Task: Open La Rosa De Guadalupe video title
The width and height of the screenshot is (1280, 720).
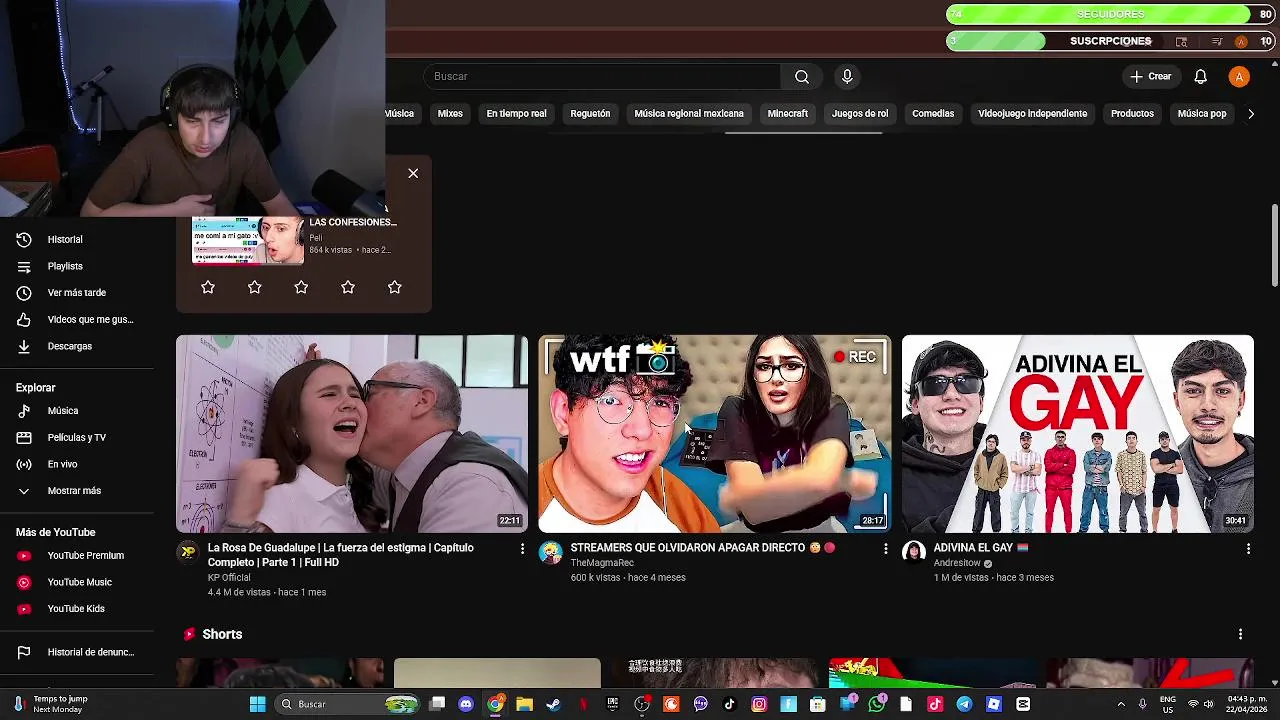Action: pos(341,555)
